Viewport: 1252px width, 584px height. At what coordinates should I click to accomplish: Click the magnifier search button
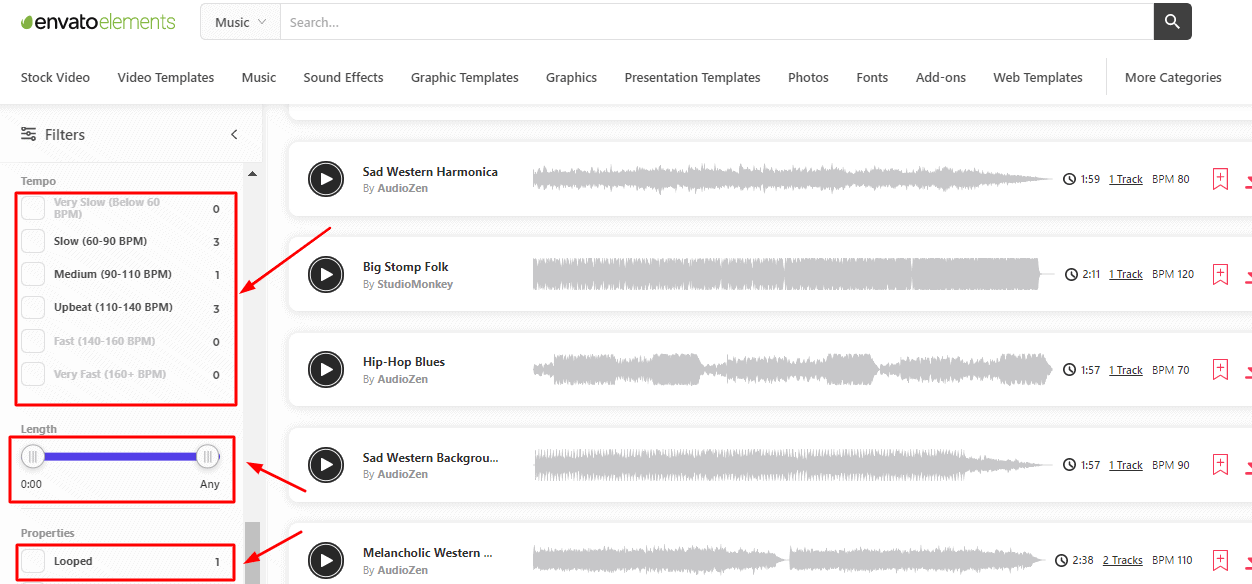(x=1172, y=22)
